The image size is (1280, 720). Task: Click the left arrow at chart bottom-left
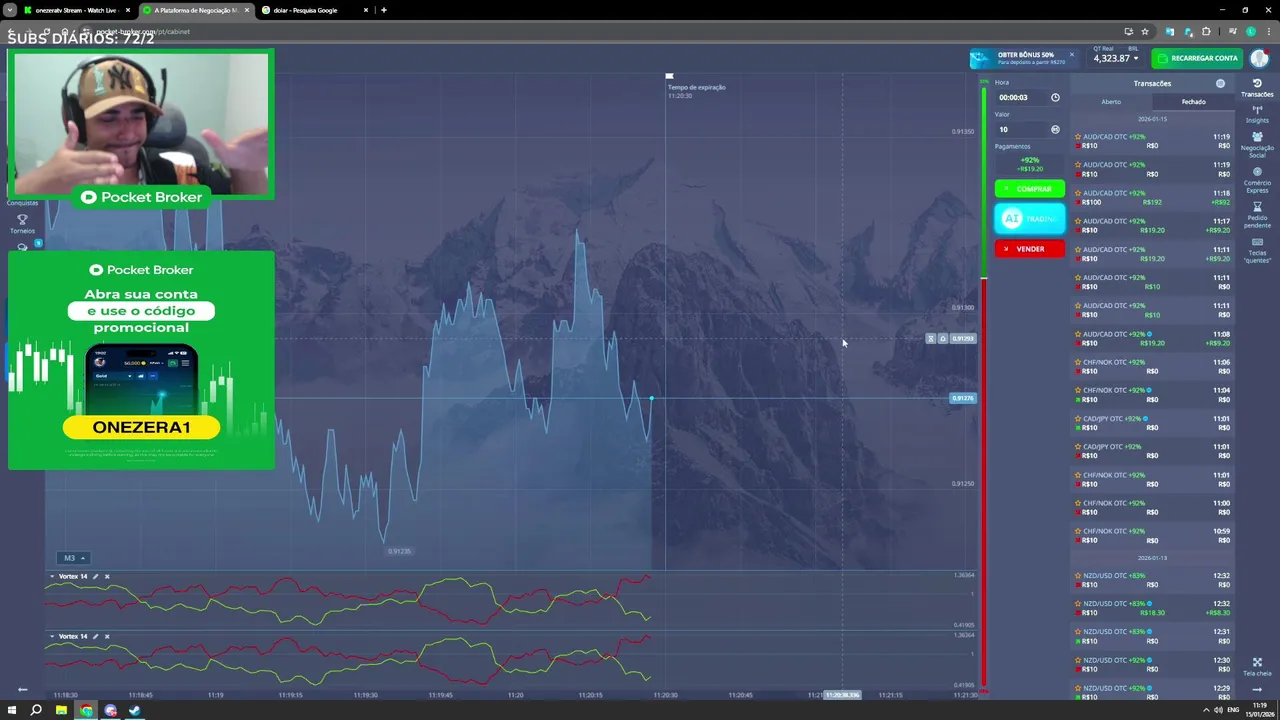[22, 689]
